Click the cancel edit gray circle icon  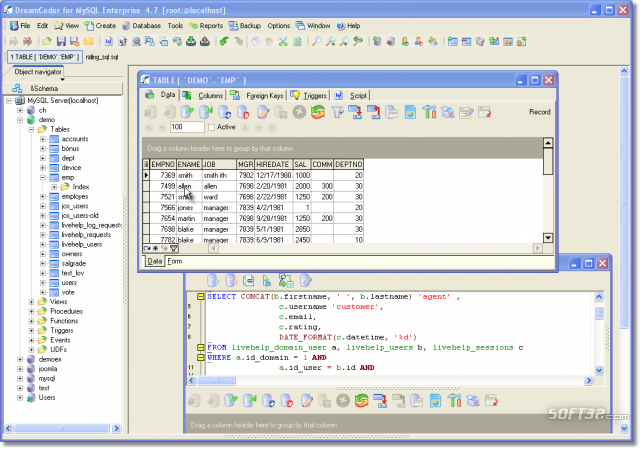pyautogui.click(x=300, y=112)
